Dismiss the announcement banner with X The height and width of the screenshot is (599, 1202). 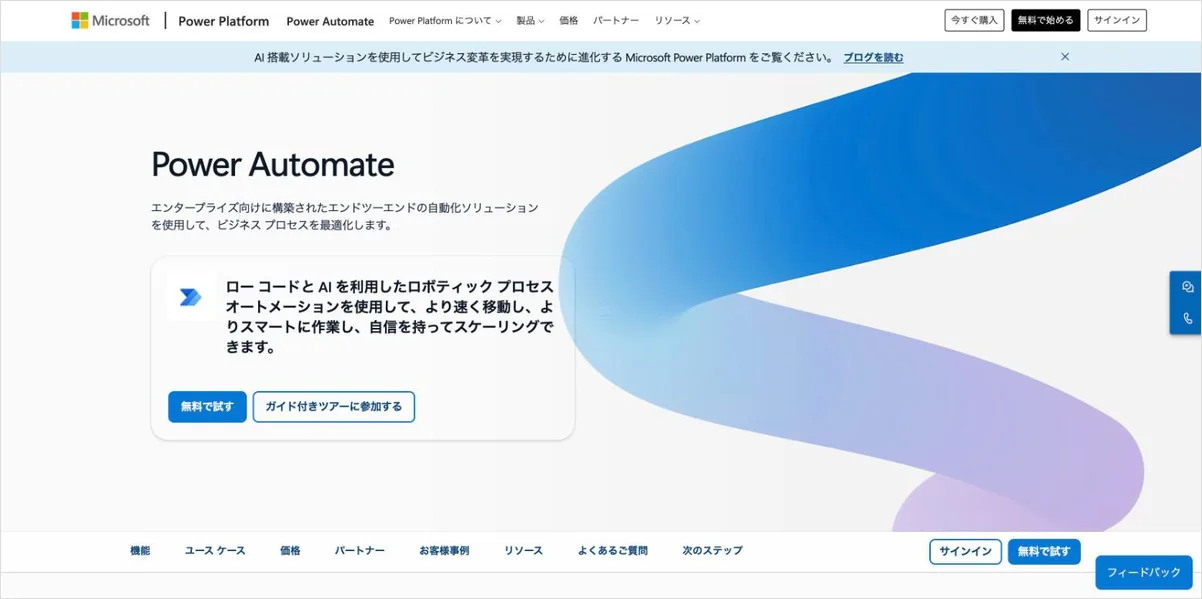coord(1065,57)
